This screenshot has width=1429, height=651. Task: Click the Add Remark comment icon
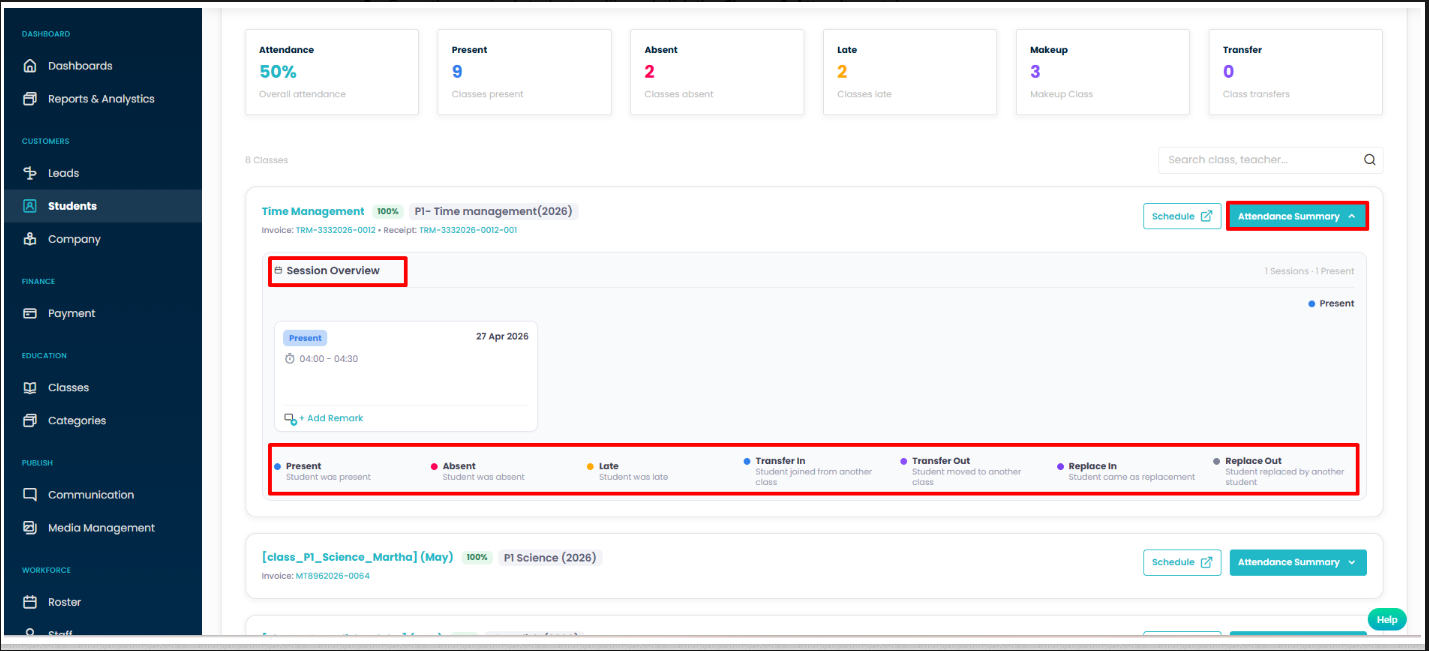[x=290, y=419]
